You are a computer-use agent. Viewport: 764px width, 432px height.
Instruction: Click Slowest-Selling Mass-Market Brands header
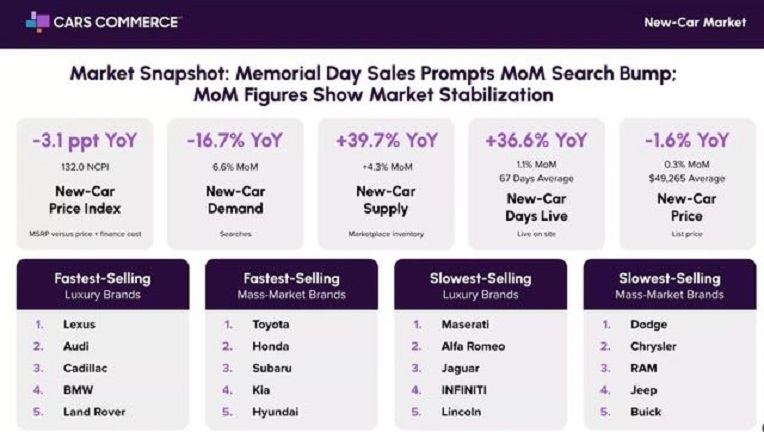coord(669,285)
